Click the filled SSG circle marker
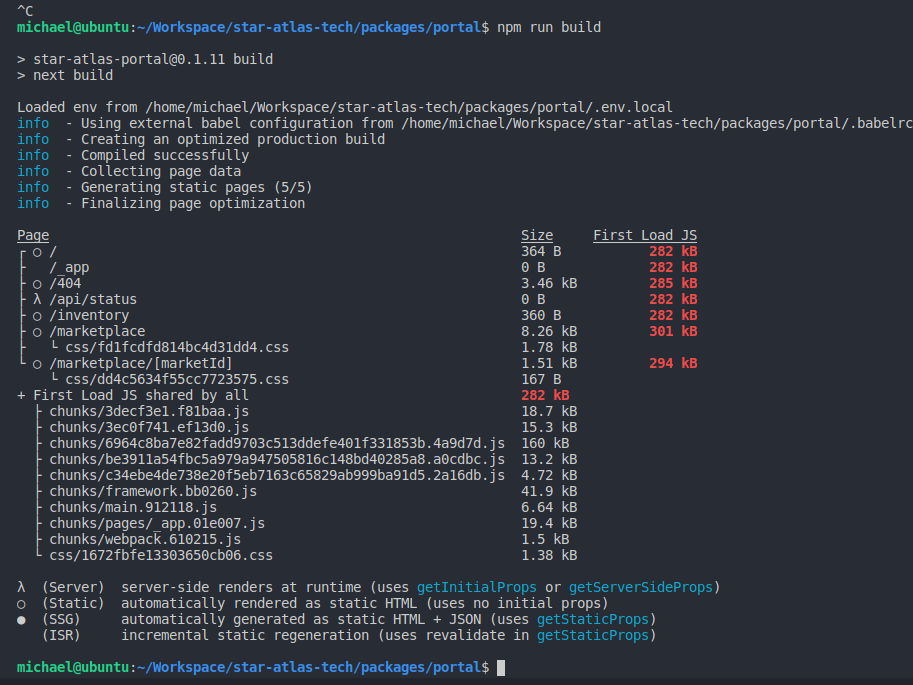This screenshot has height=685, width=913. tap(22, 620)
